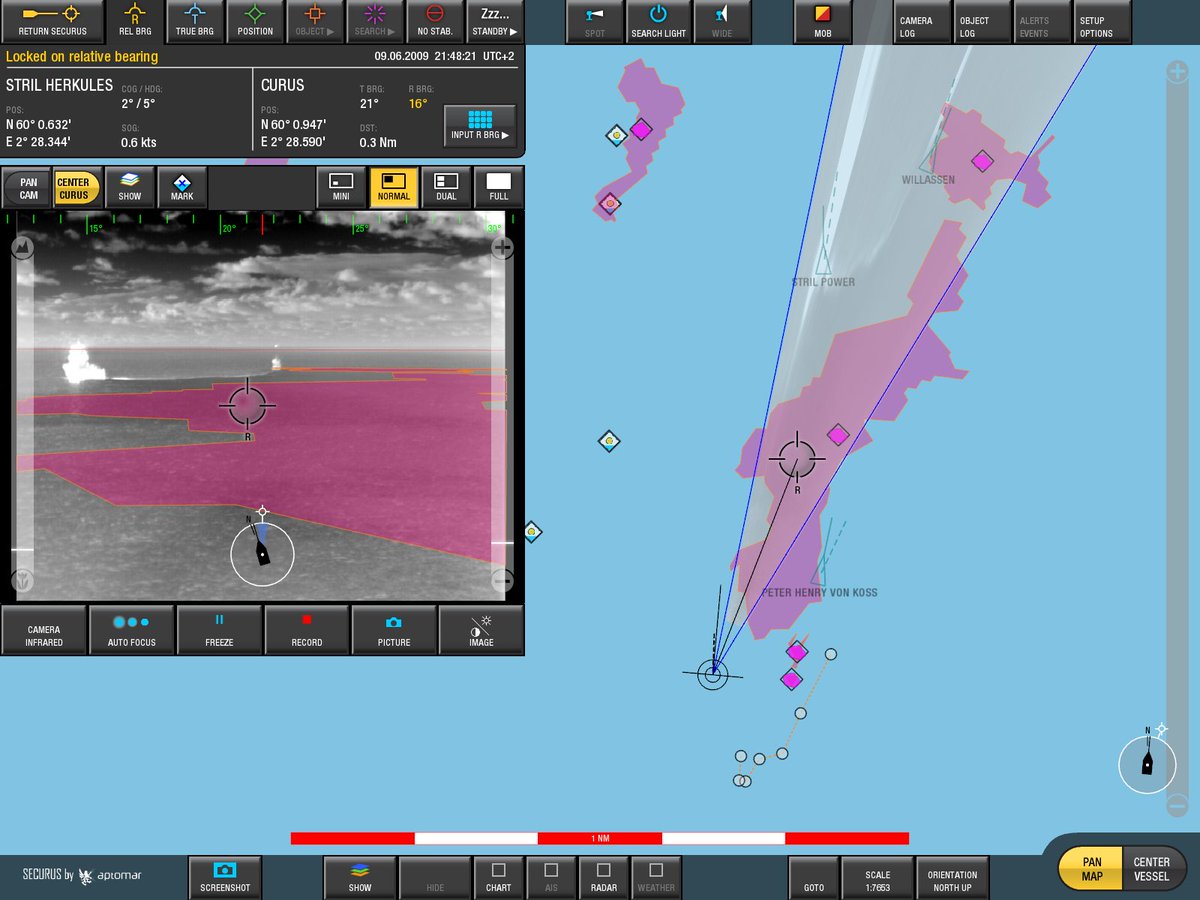Toggle CAMERA INFRARED mode
This screenshot has height=900, width=1200.
pyautogui.click(x=44, y=630)
